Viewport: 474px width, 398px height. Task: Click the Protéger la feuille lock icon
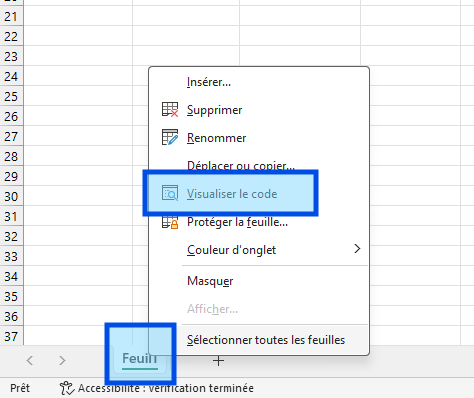170,222
